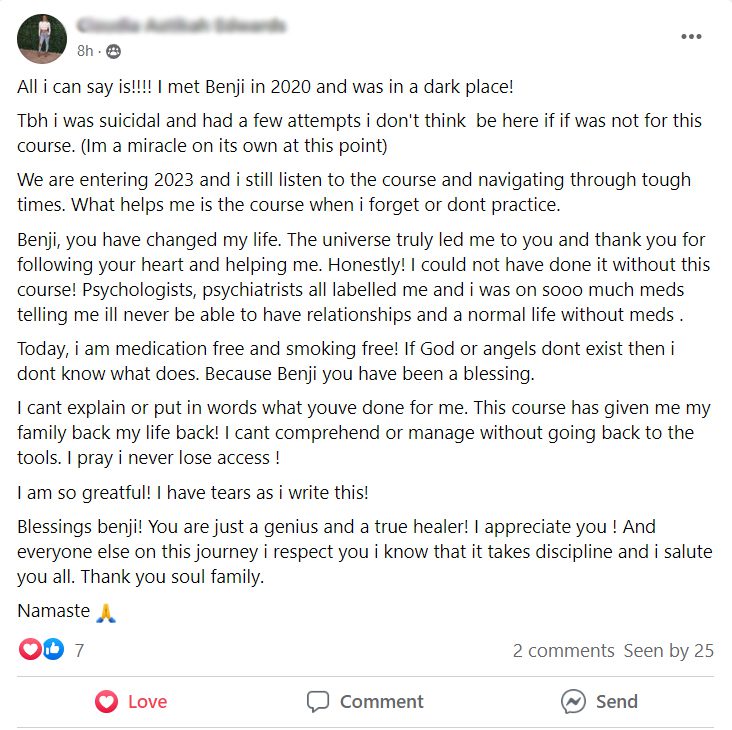Expand the 2 comments link
This screenshot has width=732, height=730.
pos(563,650)
